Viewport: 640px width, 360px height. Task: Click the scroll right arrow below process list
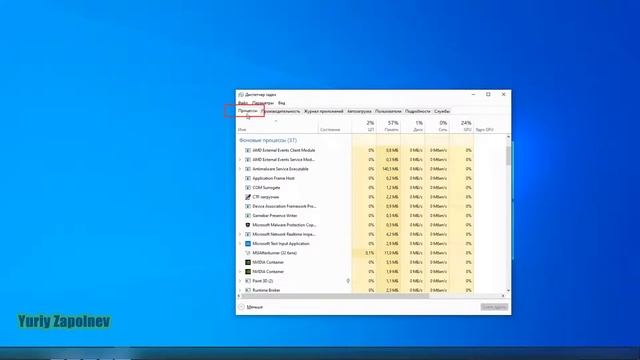pos(503,296)
